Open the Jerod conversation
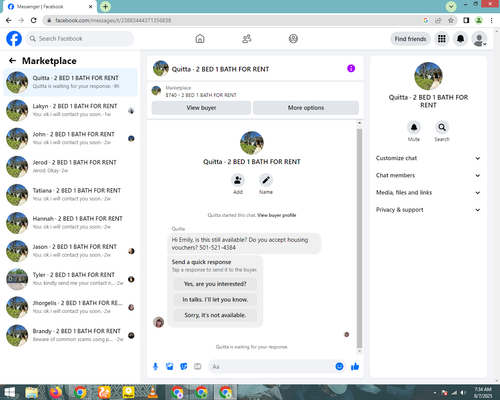This screenshot has width=500, height=400. [70, 167]
